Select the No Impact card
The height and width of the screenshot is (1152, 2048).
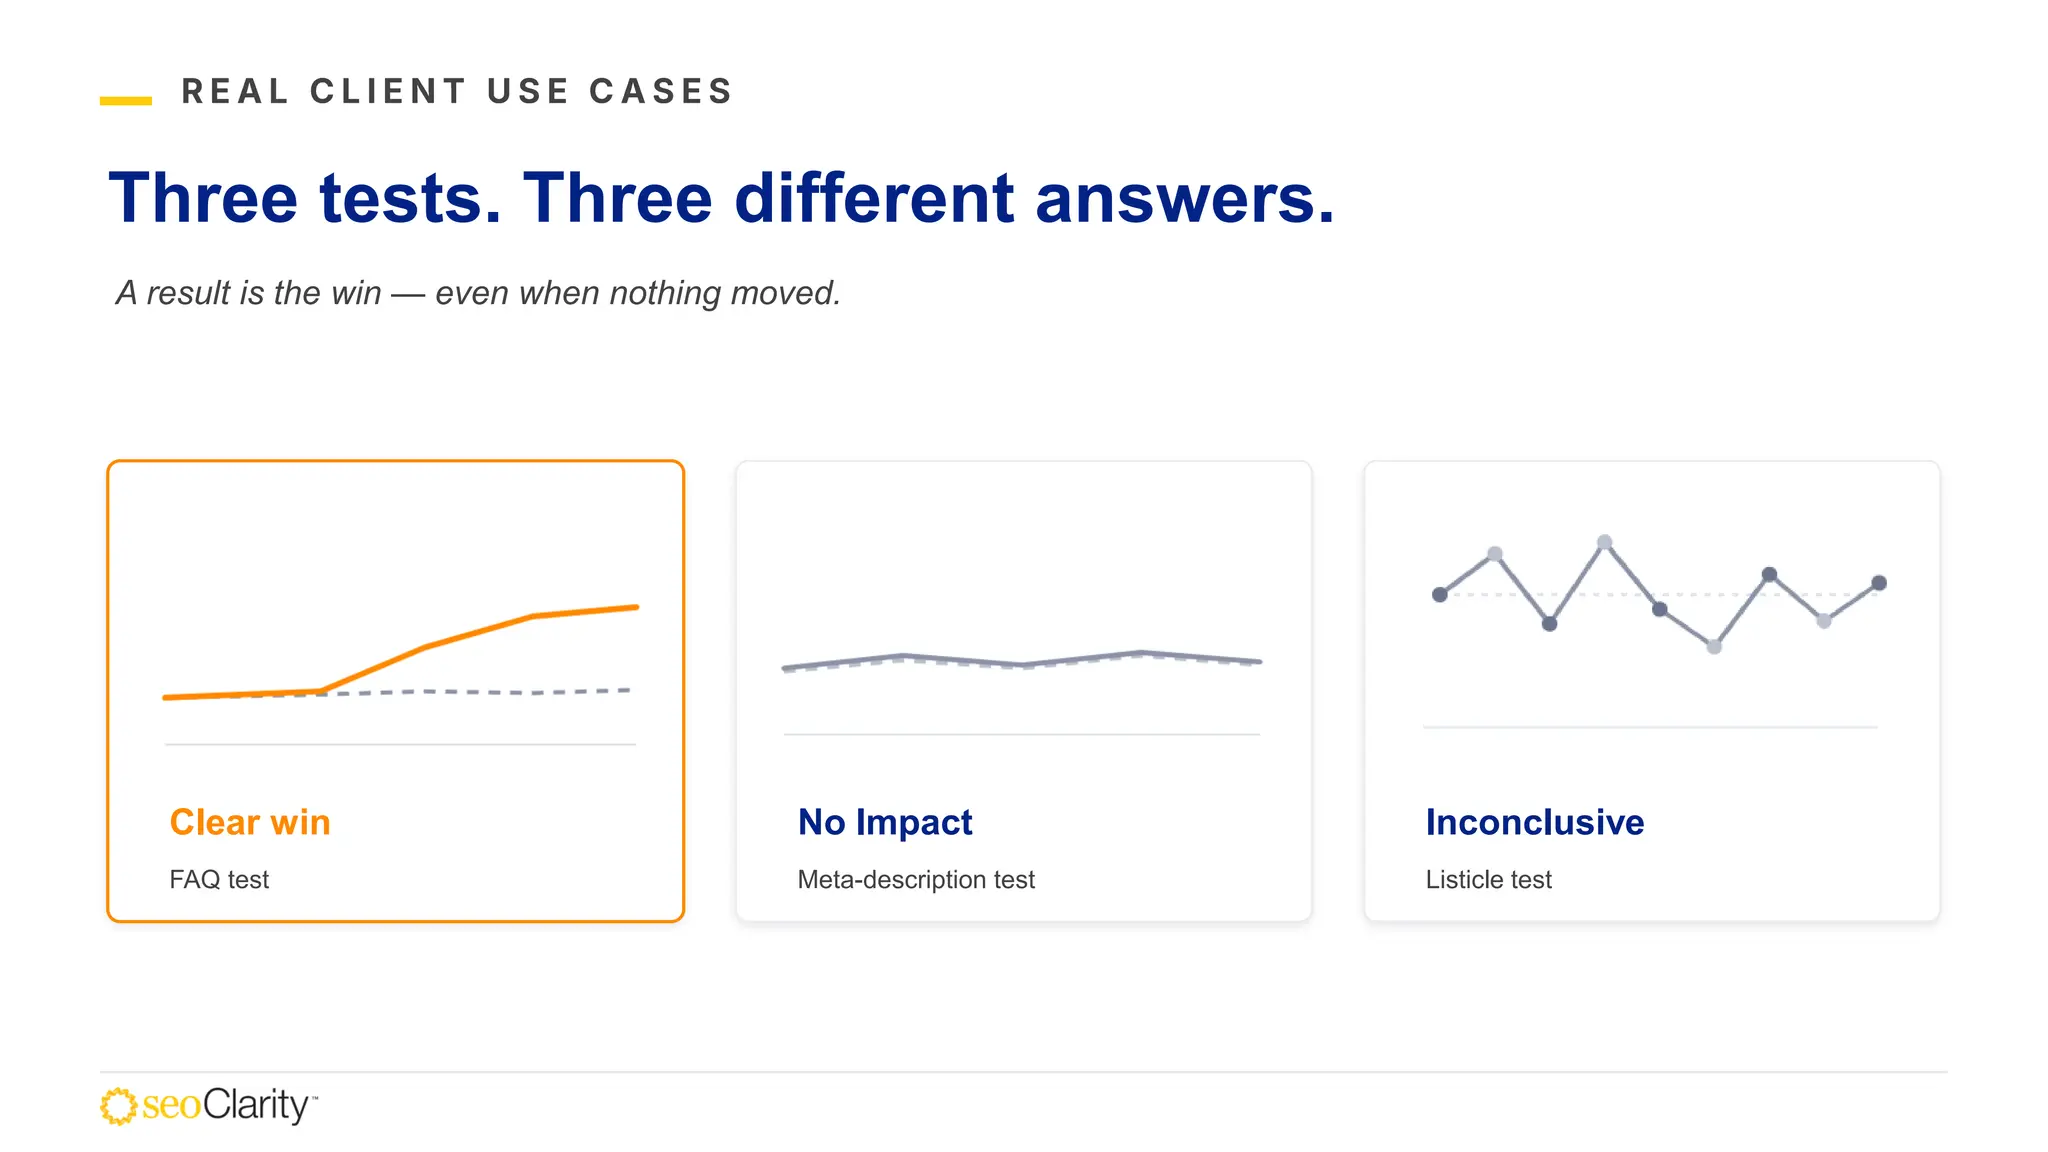click(1024, 691)
